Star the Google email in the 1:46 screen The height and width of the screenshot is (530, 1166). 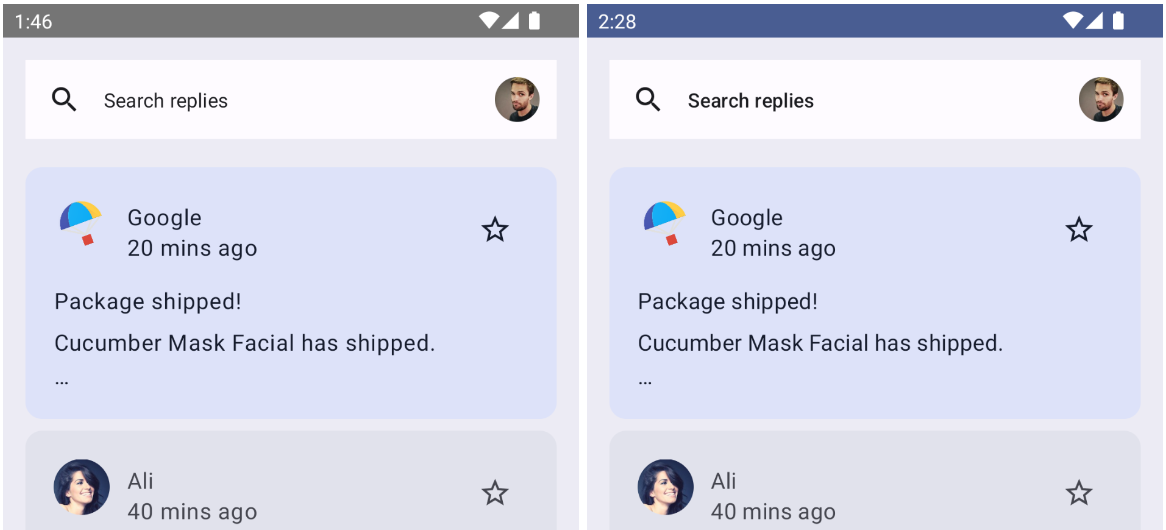point(495,230)
